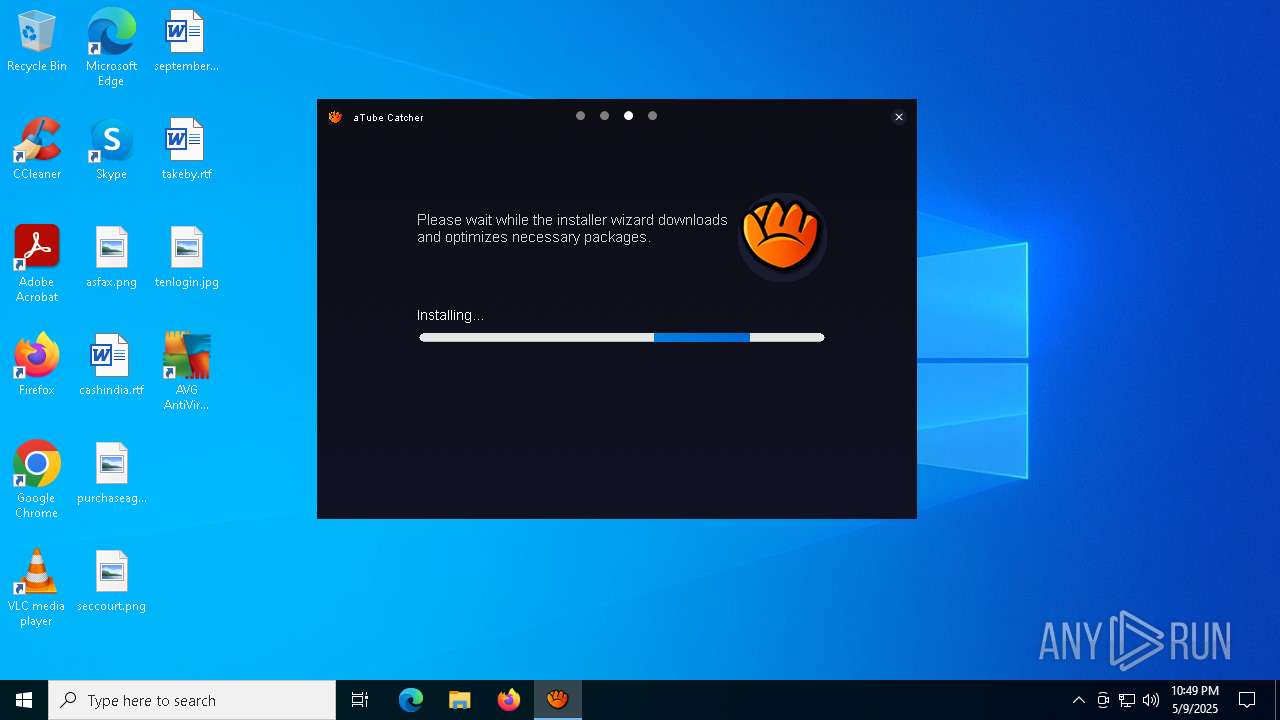Viewport: 1280px width, 720px height.
Task: Open the Windows Start menu
Action: pyautogui.click(x=24, y=700)
